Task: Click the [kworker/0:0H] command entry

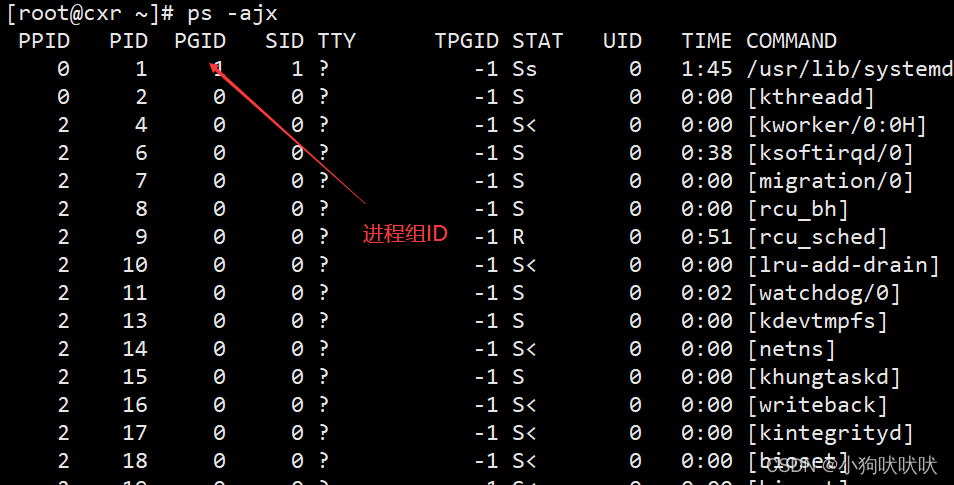Action: [x=837, y=125]
